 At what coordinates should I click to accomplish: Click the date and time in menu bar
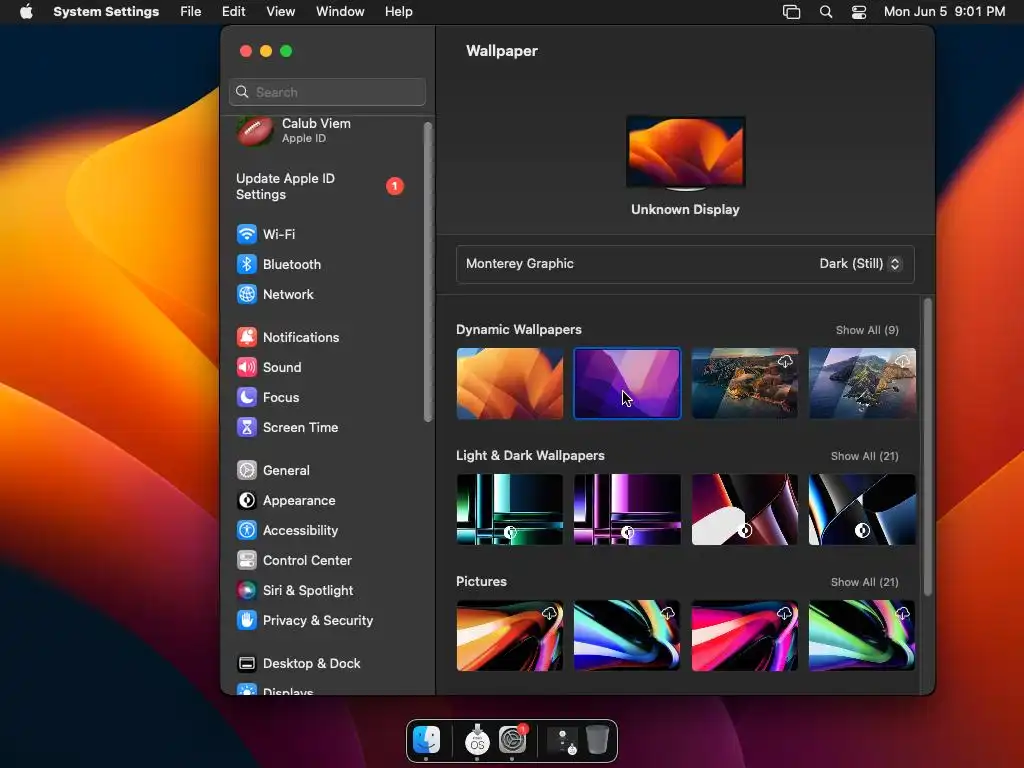pyautogui.click(x=944, y=12)
